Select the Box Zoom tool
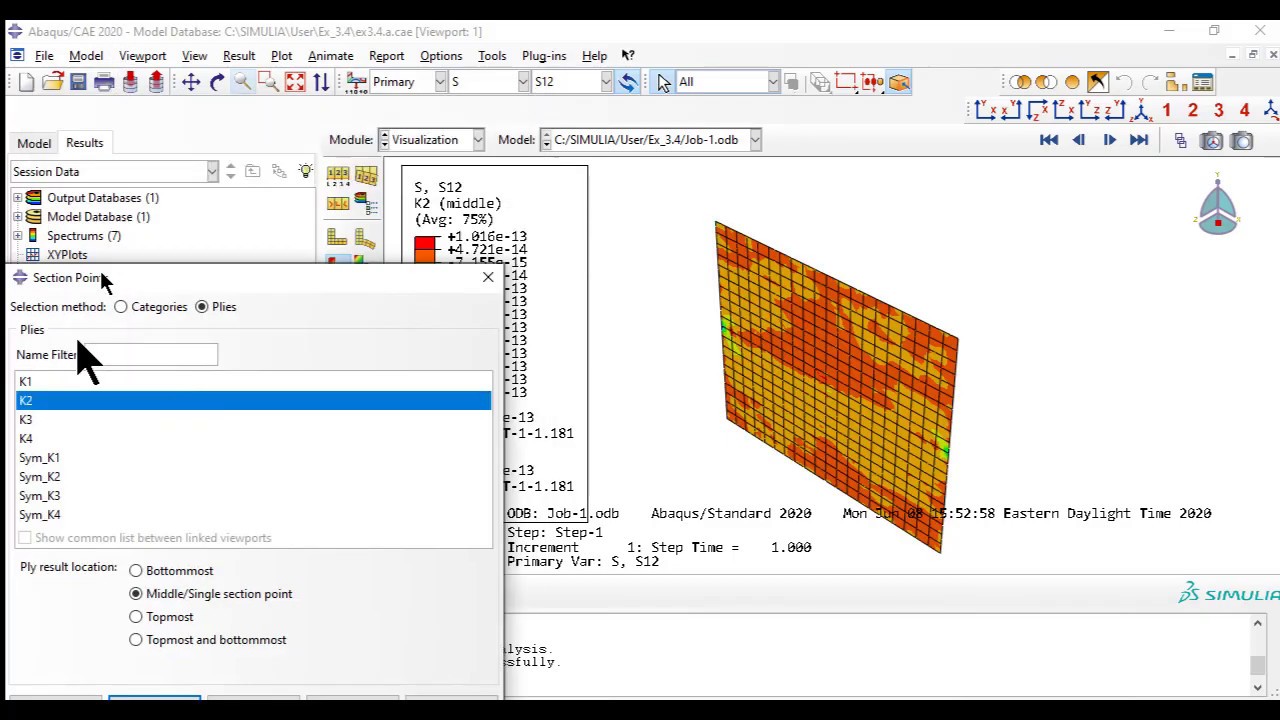The width and height of the screenshot is (1280, 720). 269,82
